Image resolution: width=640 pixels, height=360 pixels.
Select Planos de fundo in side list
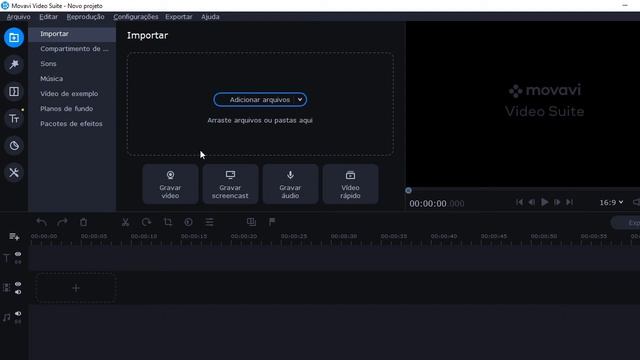(72, 109)
